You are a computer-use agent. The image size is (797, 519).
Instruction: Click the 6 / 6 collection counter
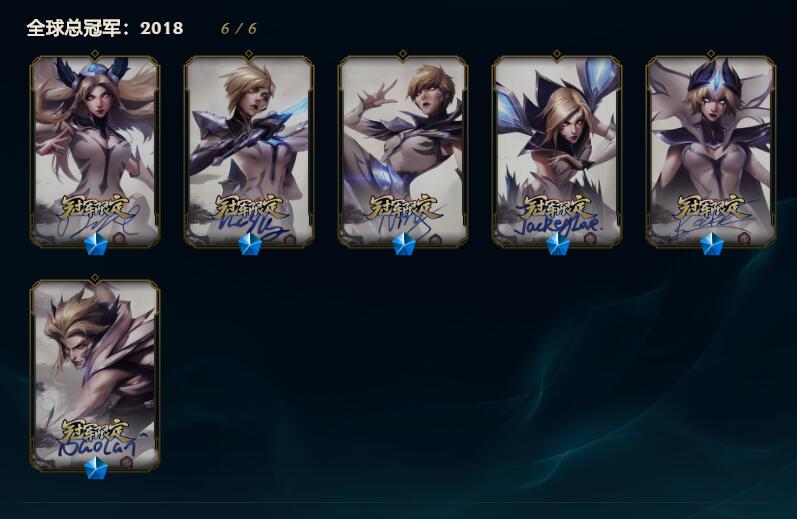coord(238,28)
